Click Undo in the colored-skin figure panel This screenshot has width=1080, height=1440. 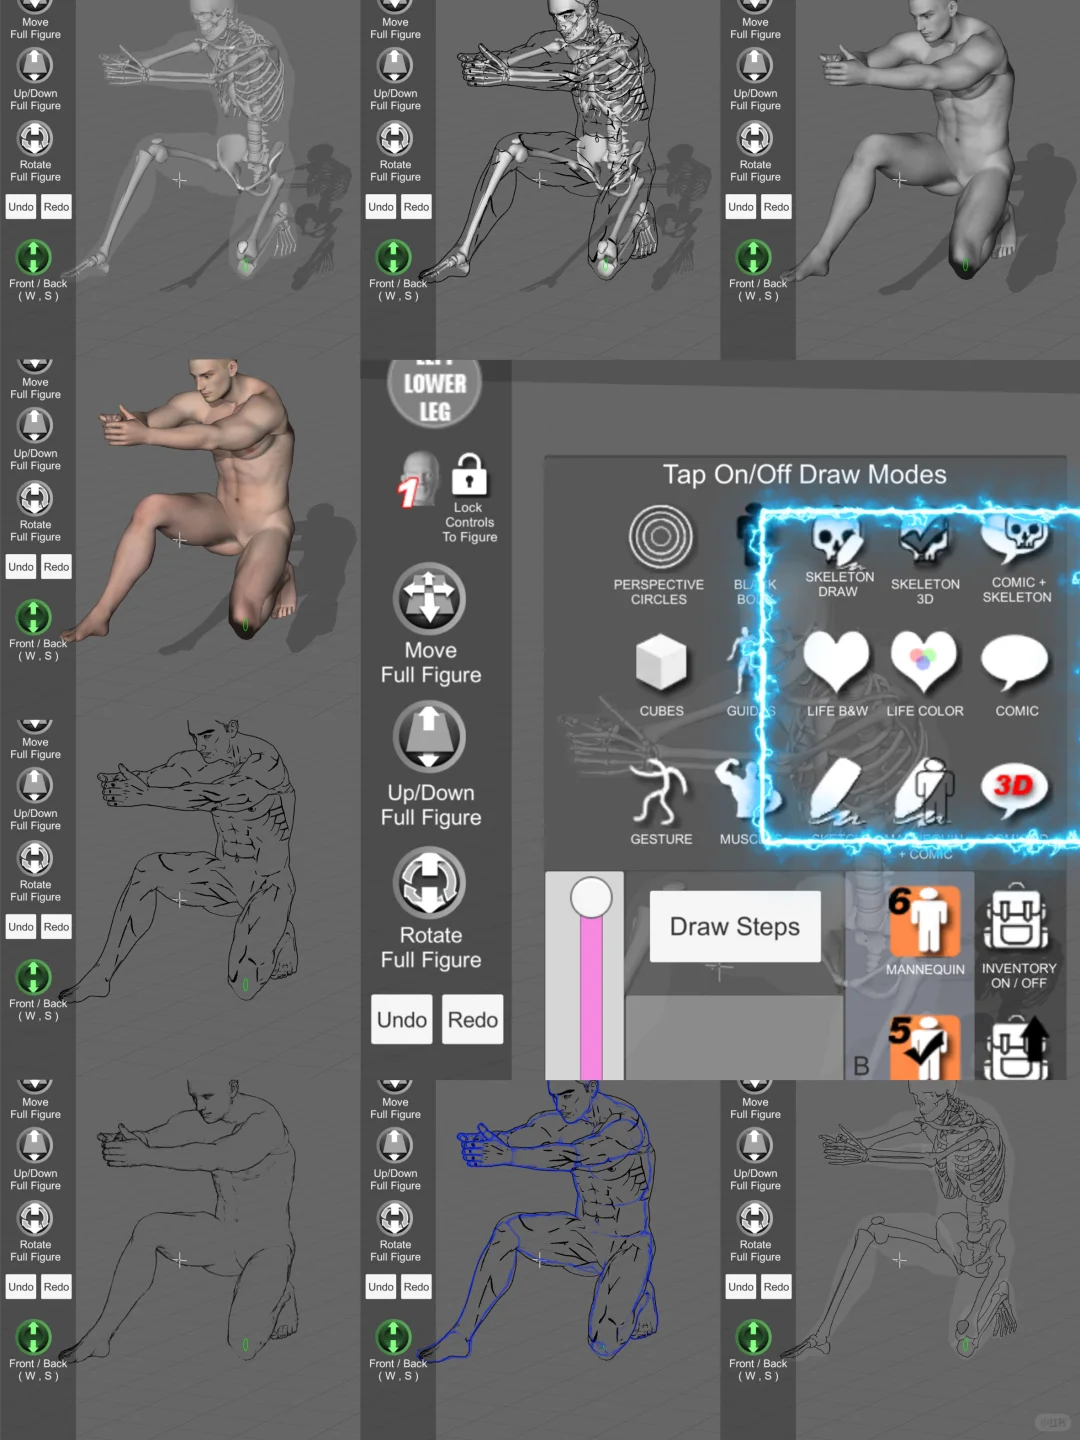click(x=21, y=567)
